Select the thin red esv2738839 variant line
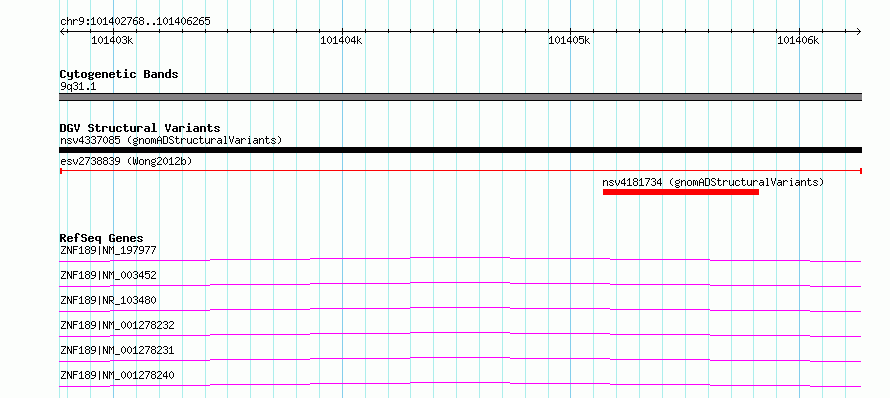 [460, 170]
